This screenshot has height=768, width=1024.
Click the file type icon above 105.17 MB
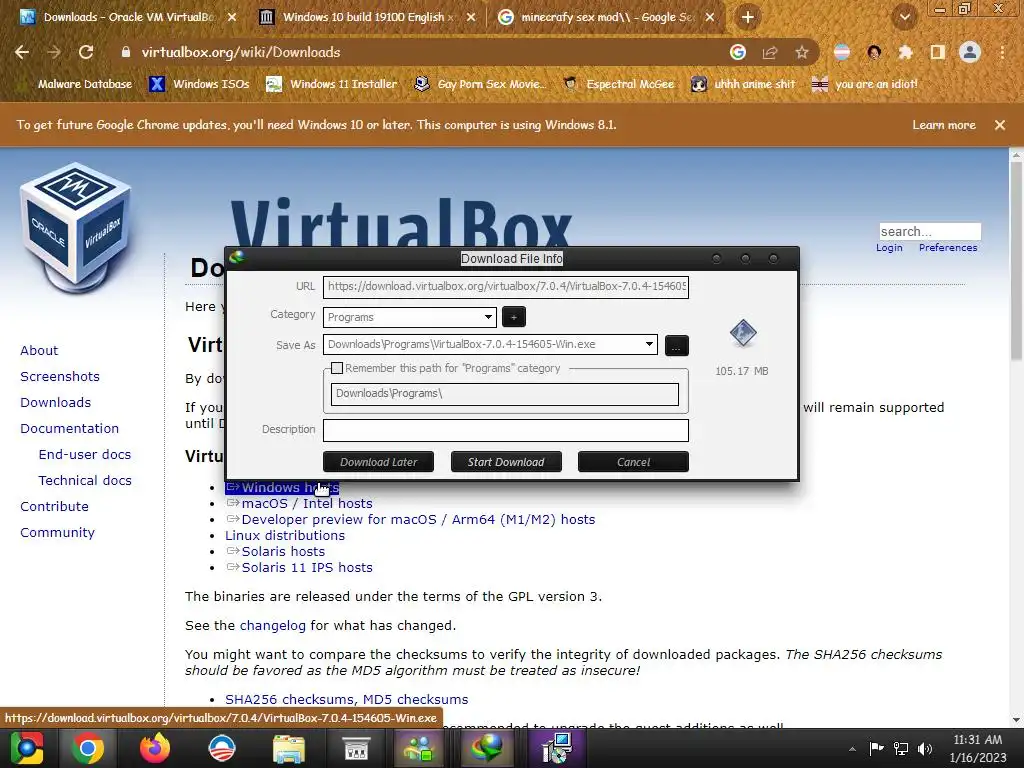tap(743, 334)
